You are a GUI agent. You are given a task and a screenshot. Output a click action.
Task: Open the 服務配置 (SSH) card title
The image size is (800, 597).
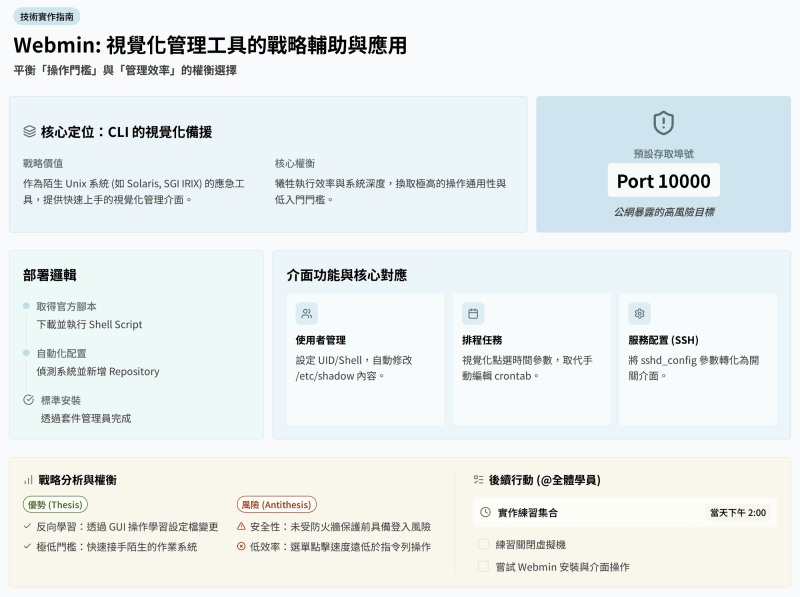tap(663, 340)
